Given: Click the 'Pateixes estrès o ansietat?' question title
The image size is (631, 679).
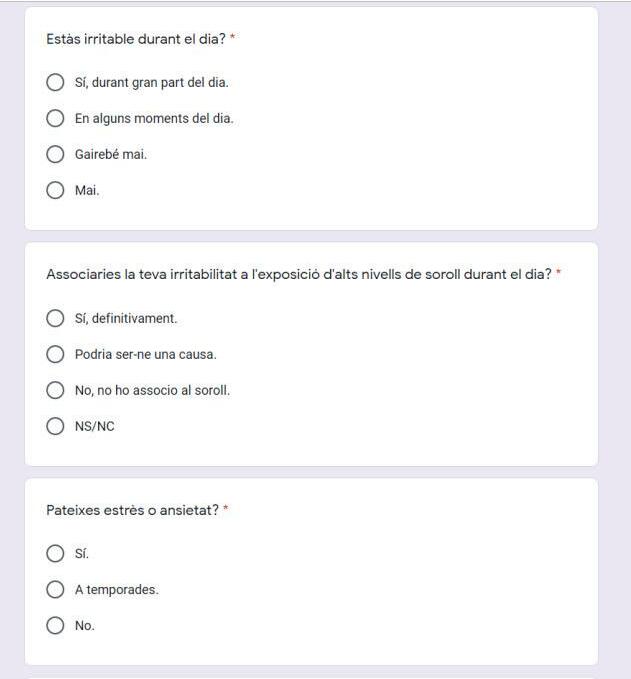Looking at the screenshot, I should [132, 510].
